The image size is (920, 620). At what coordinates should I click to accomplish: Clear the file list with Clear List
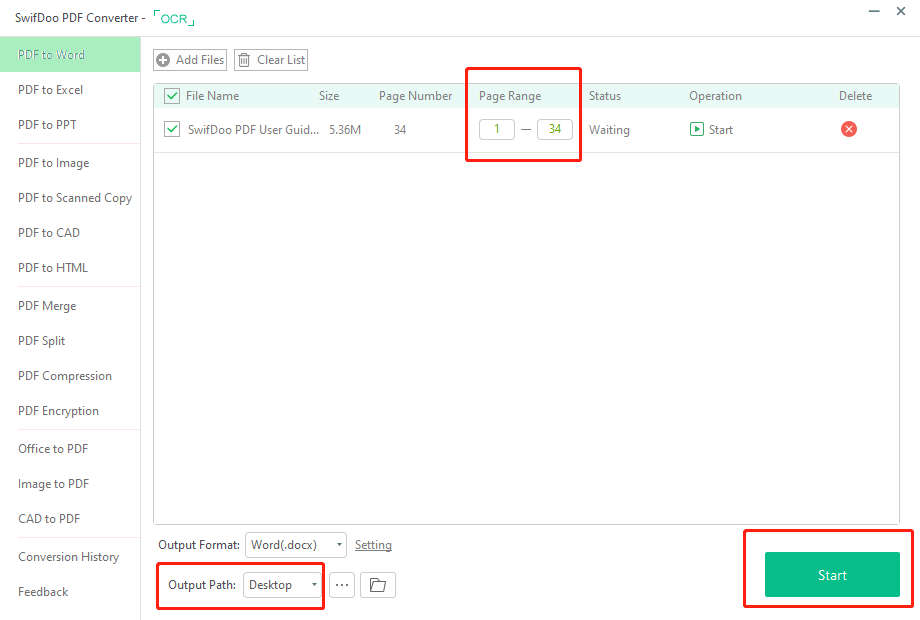click(x=271, y=60)
